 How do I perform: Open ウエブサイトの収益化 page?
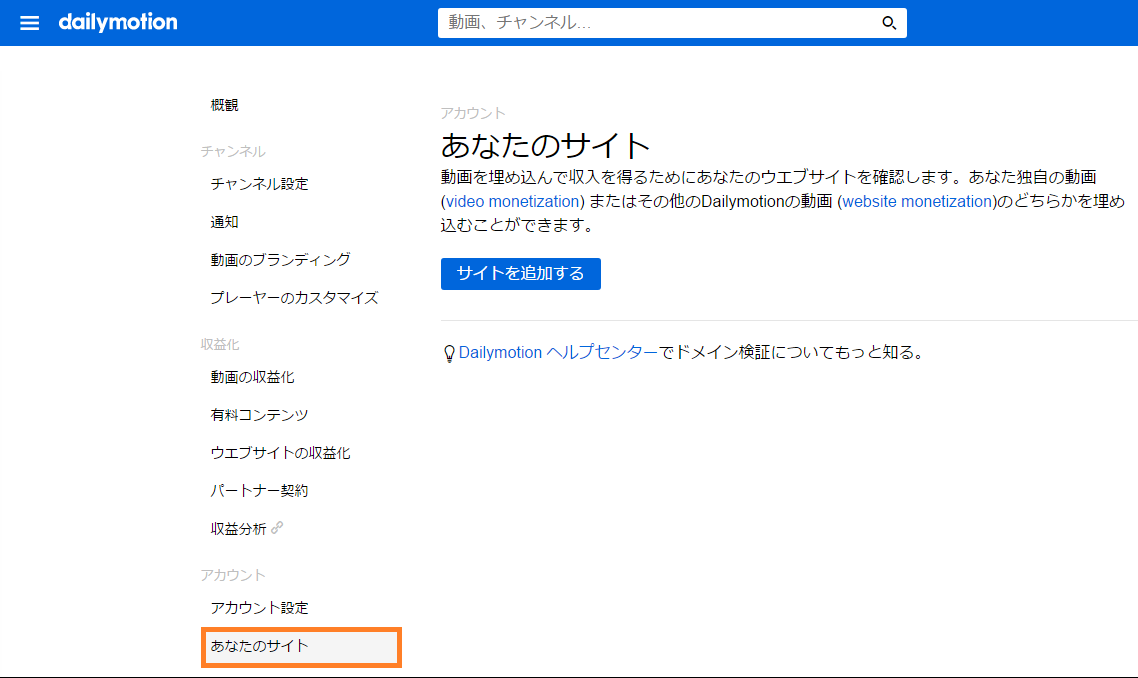(280, 453)
